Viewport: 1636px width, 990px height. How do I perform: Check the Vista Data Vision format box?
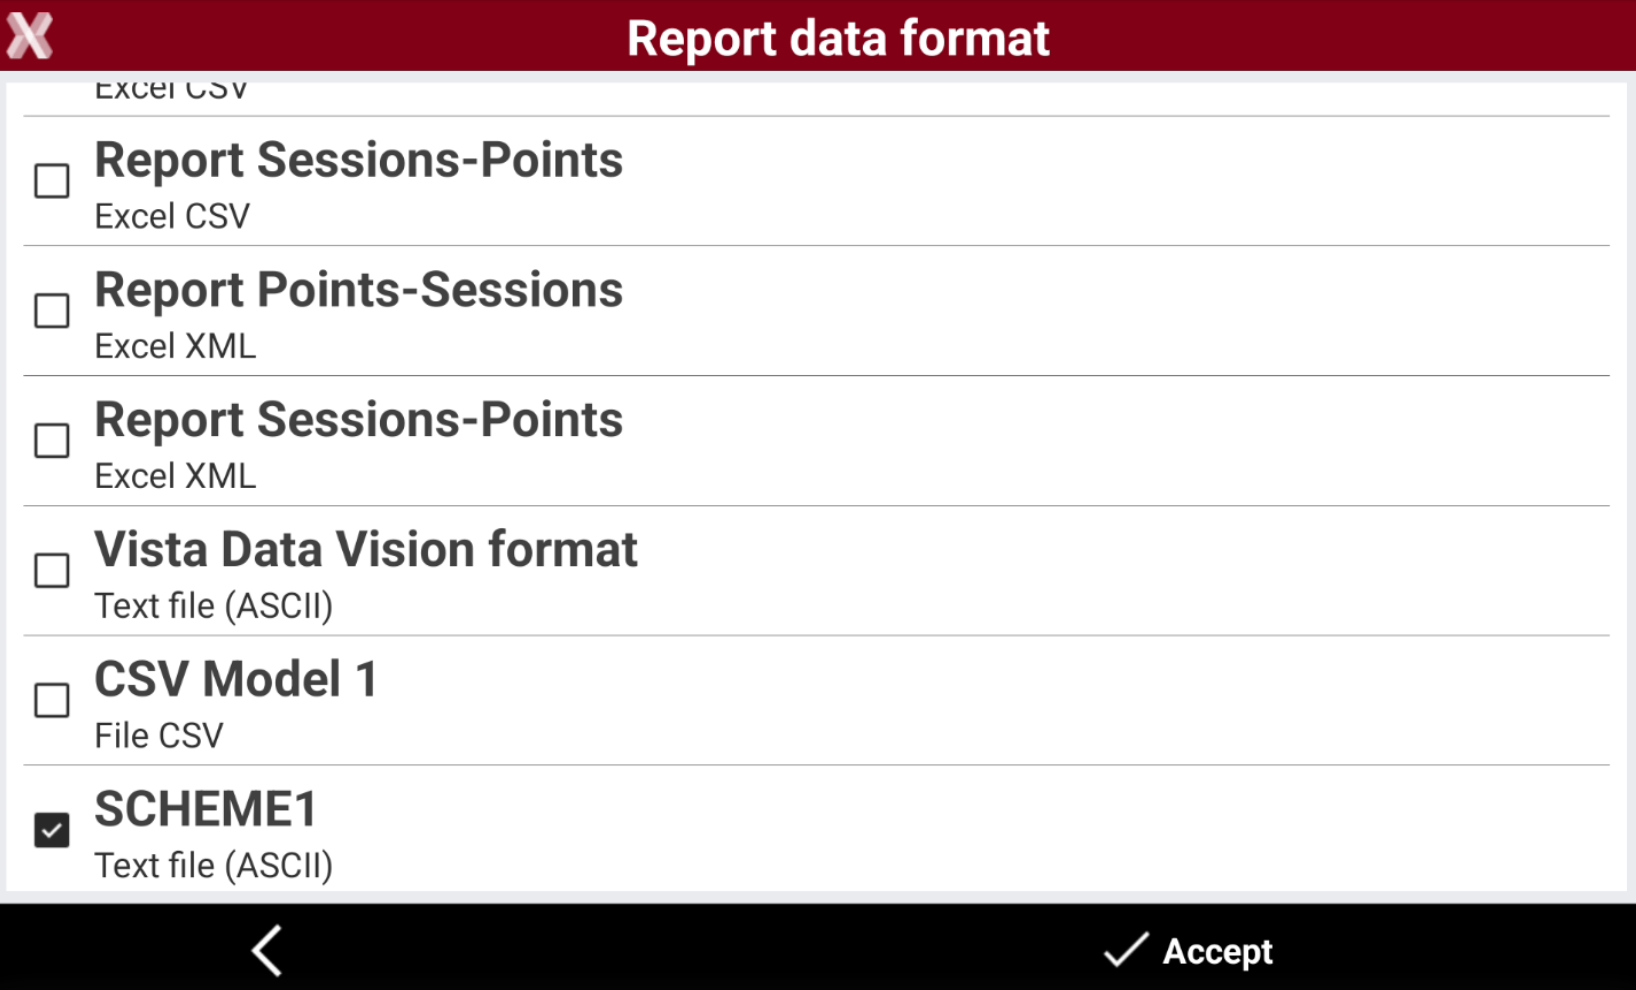click(52, 571)
